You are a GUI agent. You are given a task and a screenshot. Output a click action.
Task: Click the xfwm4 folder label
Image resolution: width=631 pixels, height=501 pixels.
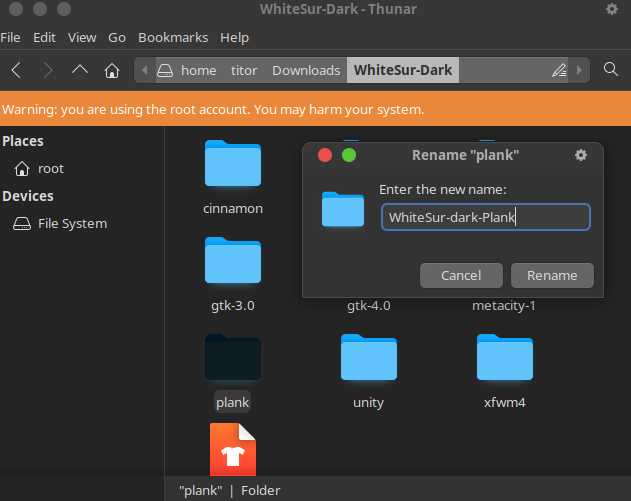click(505, 402)
